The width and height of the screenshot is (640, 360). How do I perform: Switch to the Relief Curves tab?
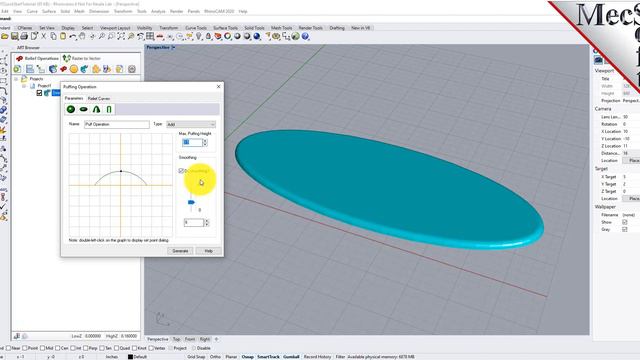point(99,98)
